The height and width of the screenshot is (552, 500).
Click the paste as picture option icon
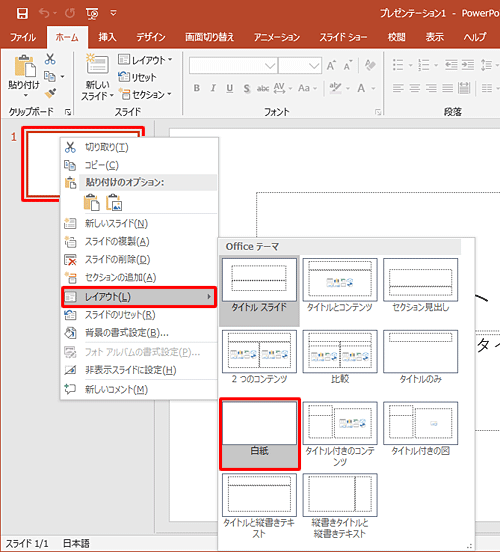pyautogui.click(x=114, y=202)
